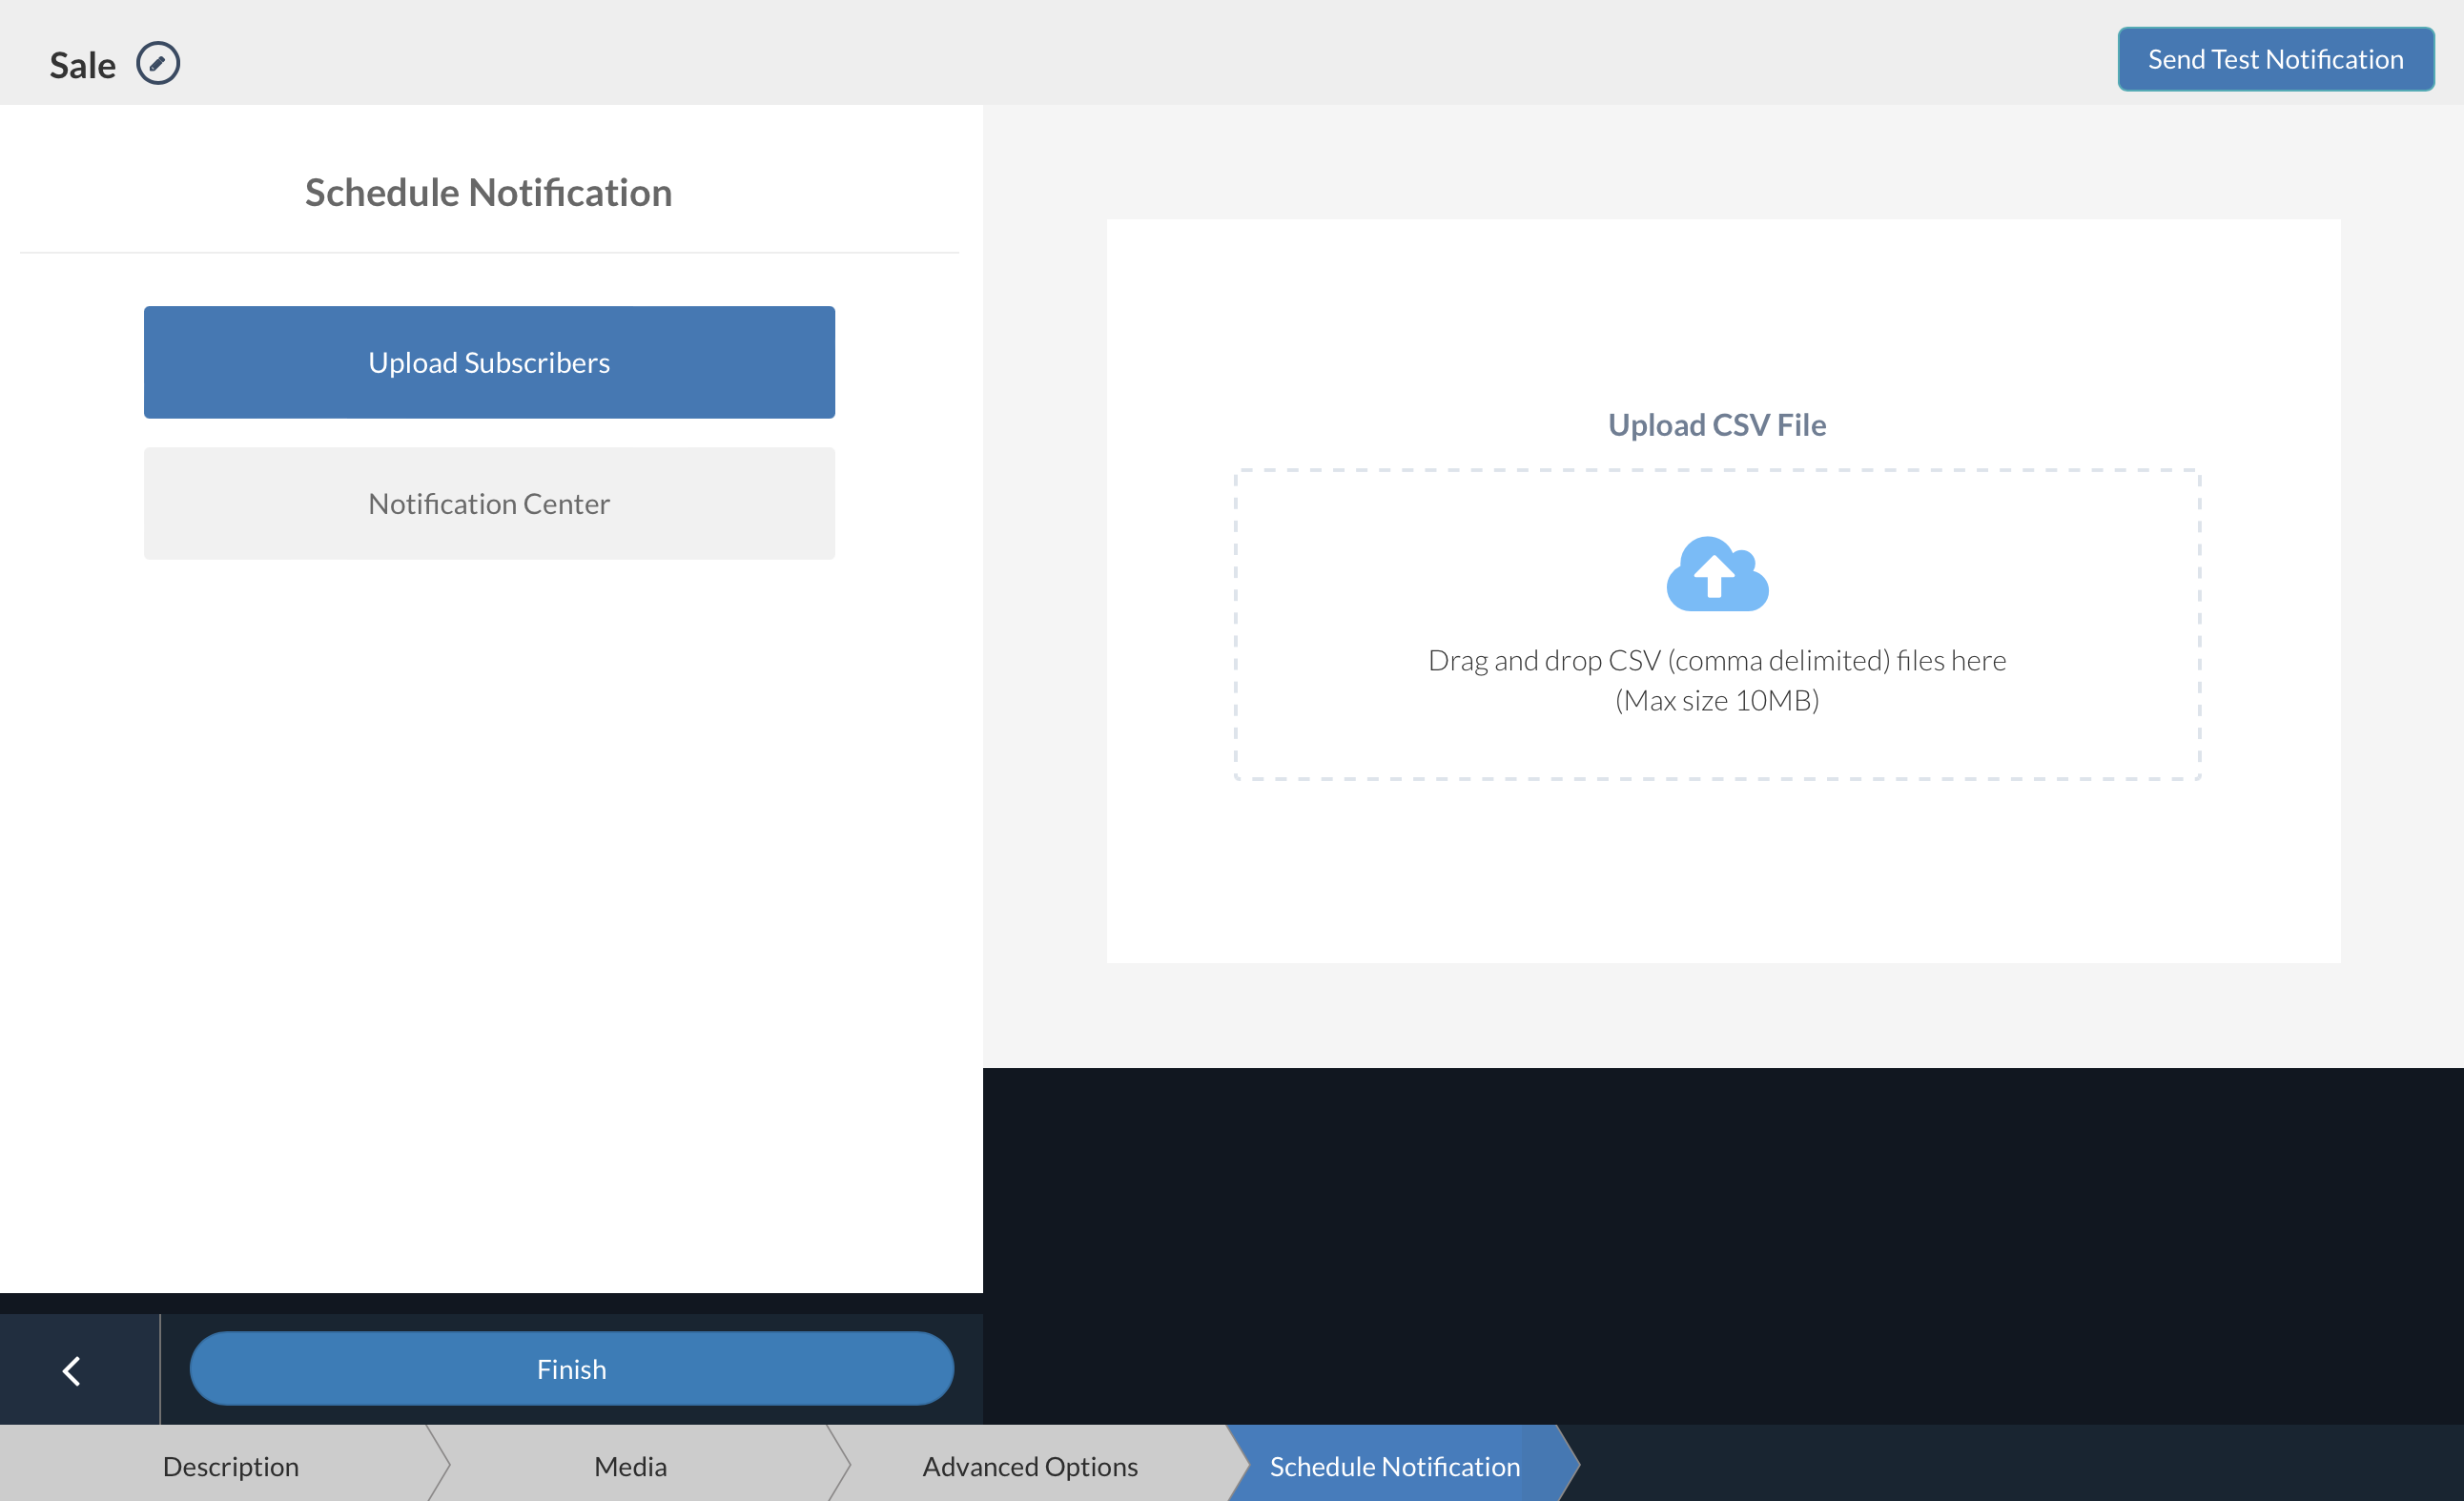This screenshot has width=2464, height=1501.
Task: Click the back arrow chevron
Action: (72, 1370)
